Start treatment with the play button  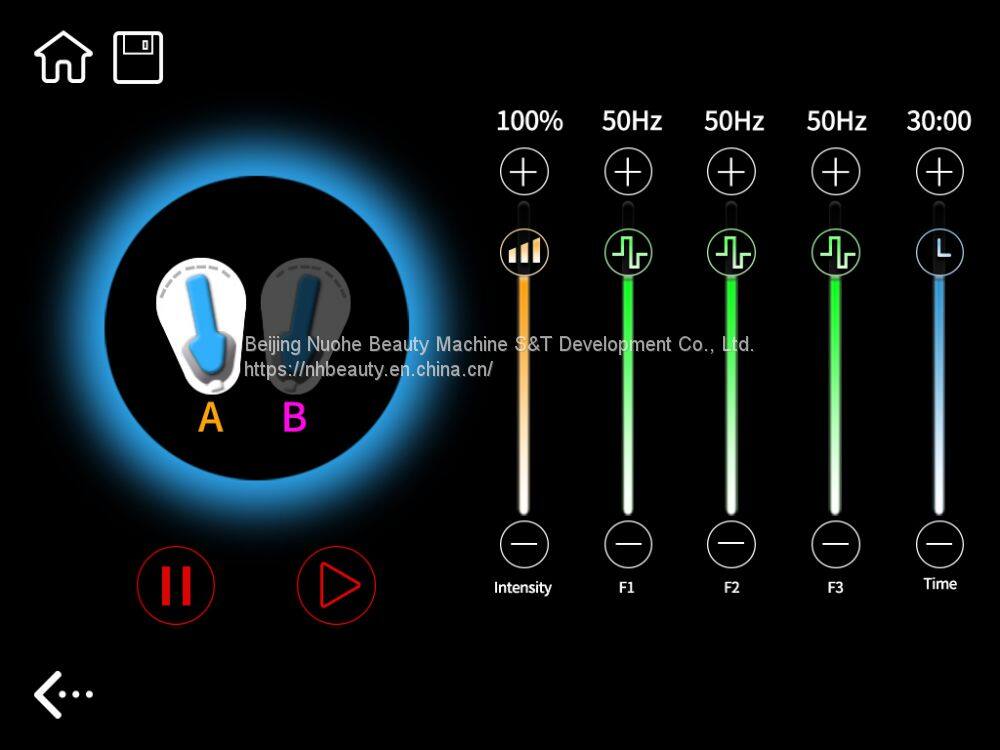tap(336, 585)
